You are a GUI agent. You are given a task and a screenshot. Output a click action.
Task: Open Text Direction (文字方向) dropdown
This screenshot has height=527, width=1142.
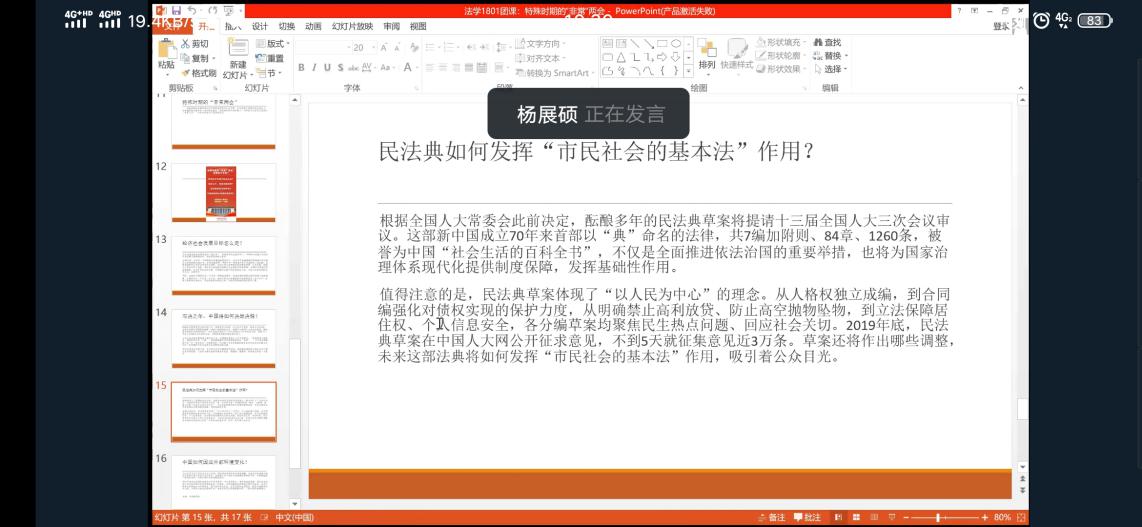point(540,44)
